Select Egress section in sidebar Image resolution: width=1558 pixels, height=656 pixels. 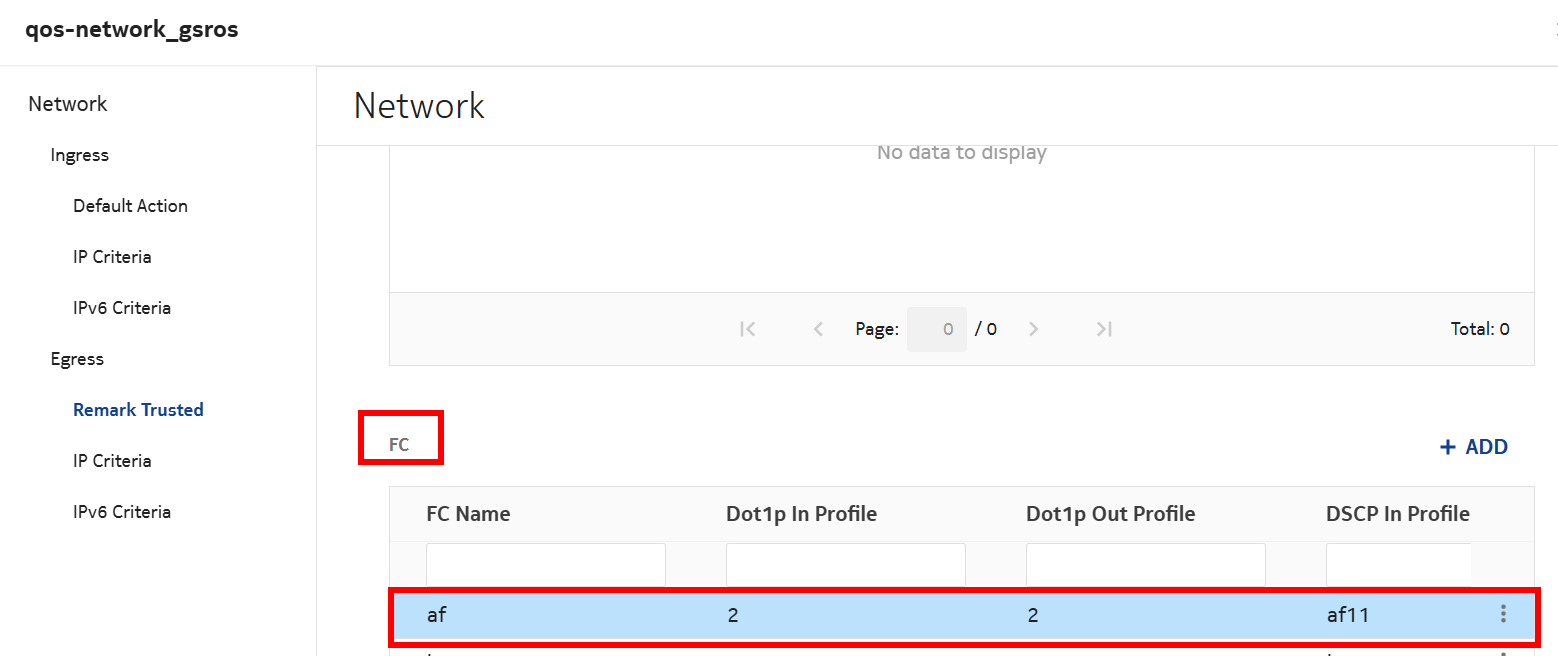[x=77, y=359]
